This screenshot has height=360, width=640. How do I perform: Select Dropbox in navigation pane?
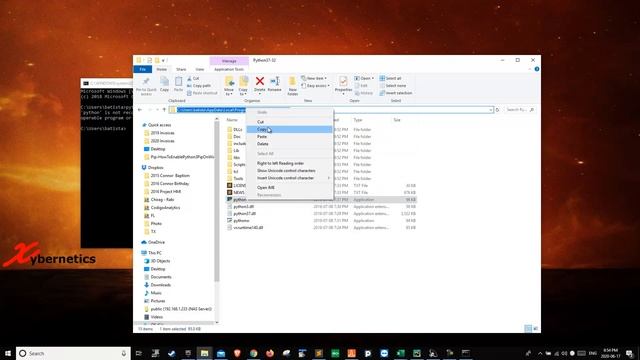(x=155, y=168)
